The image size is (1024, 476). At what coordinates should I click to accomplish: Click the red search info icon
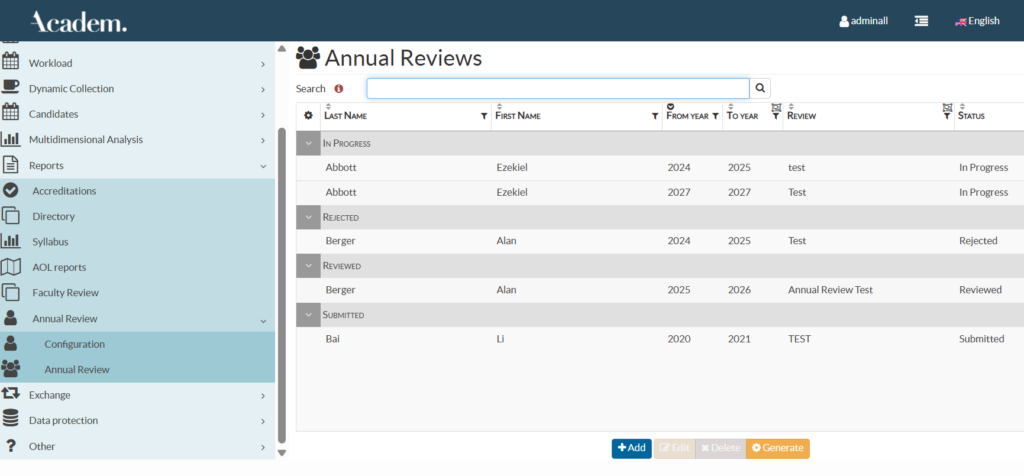[x=339, y=89]
